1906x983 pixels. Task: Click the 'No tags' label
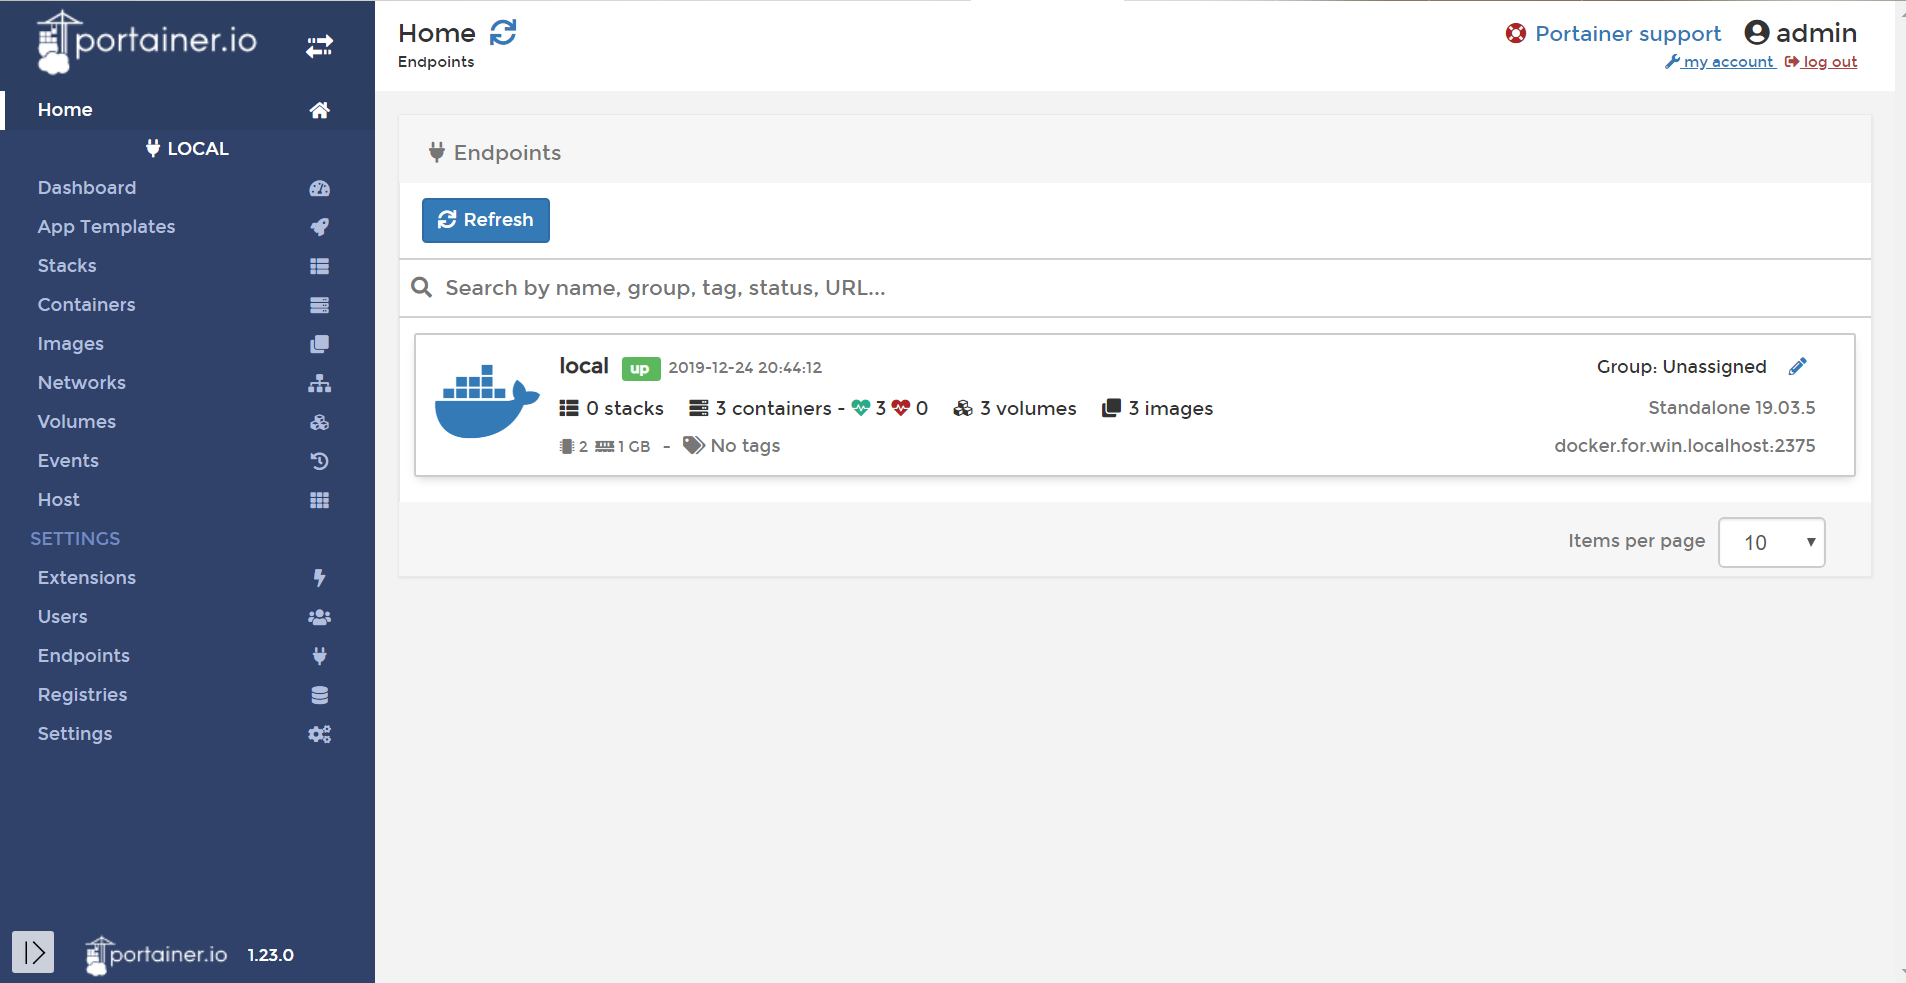tap(745, 446)
